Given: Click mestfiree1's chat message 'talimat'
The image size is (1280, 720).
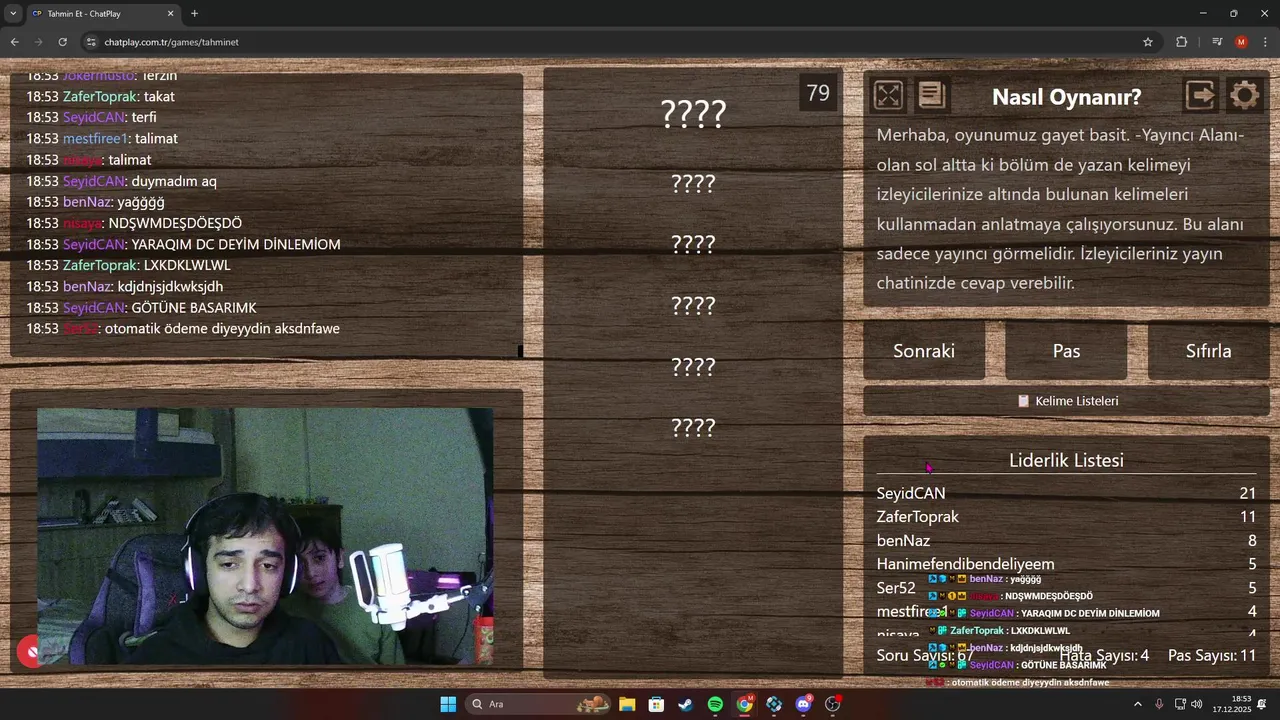Looking at the screenshot, I should [155, 139].
